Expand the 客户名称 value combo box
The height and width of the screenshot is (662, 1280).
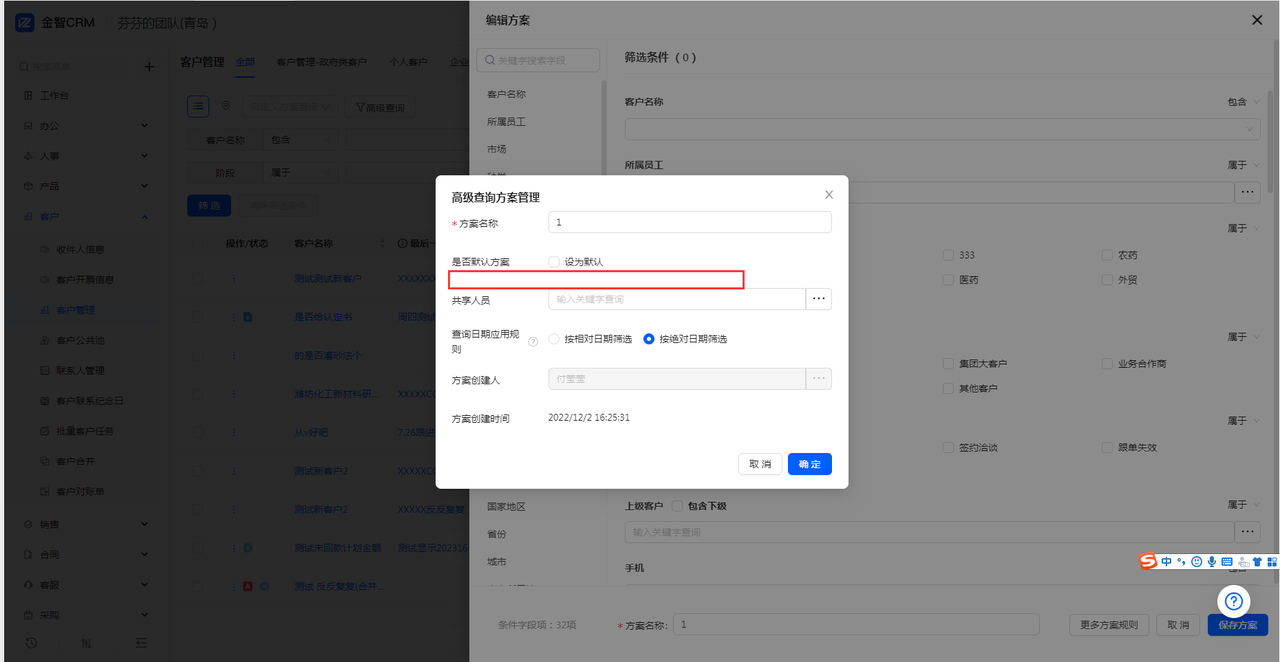941,129
